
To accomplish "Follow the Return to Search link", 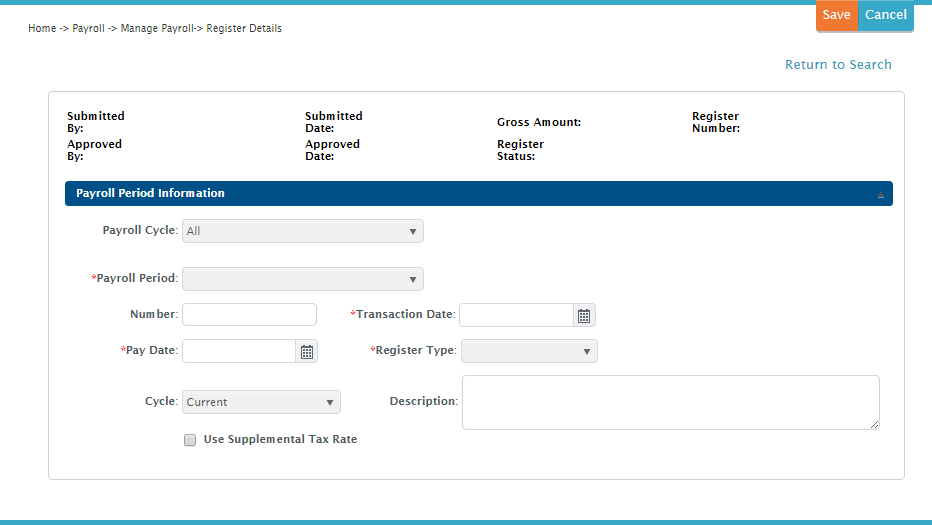I will 838,65.
